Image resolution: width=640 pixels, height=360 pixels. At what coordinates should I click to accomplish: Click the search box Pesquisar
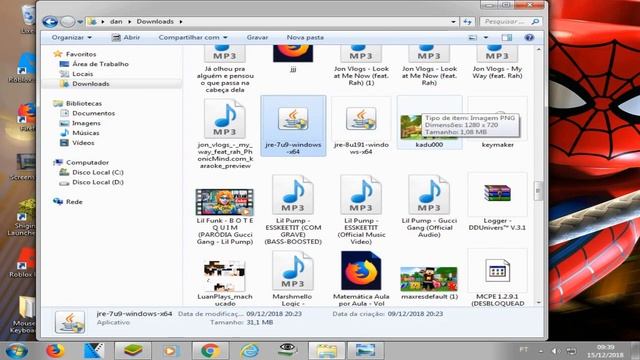(x=511, y=22)
